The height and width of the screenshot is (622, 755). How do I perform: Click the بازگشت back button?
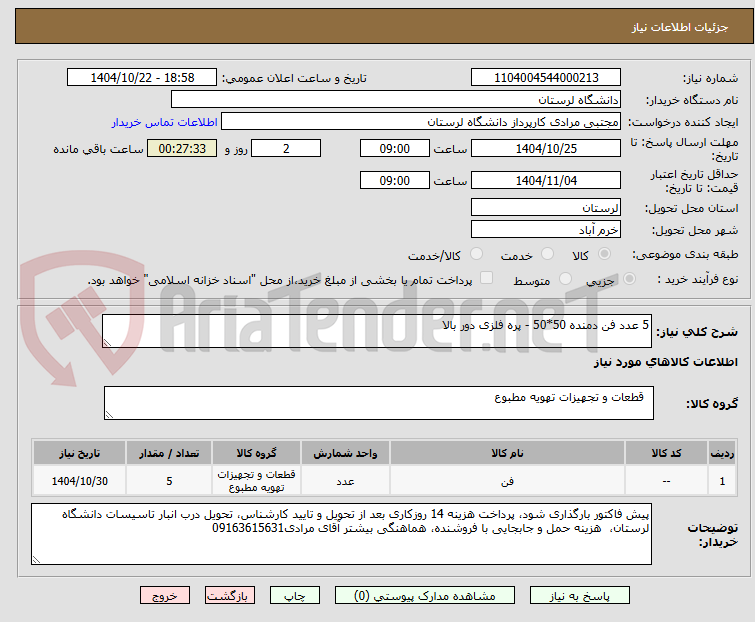click(x=230, y=596)
